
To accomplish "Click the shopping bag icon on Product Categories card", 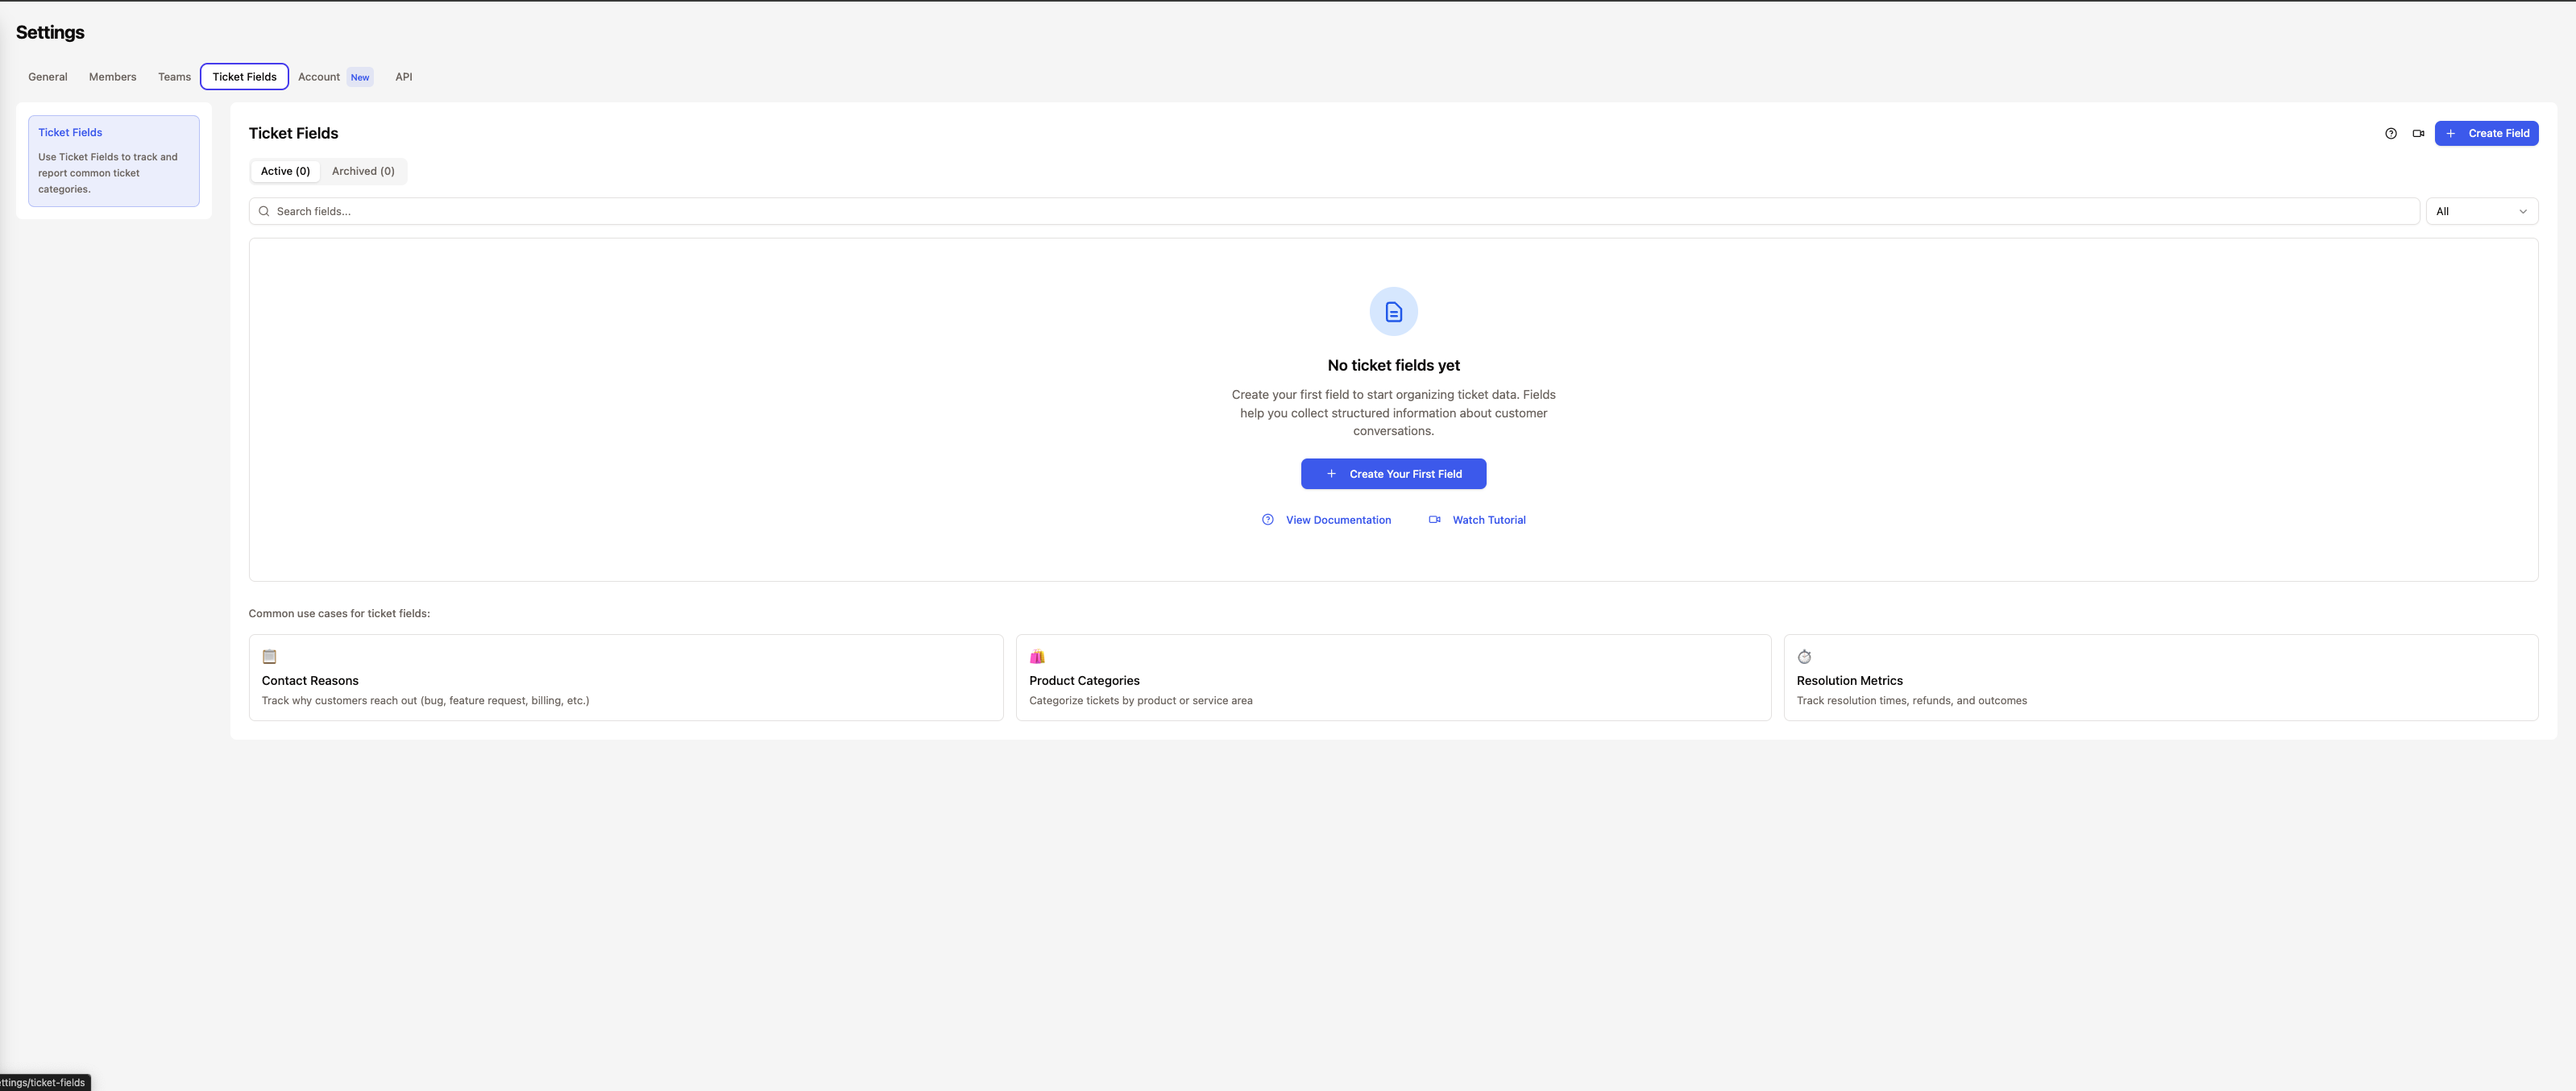I will point(1037,656).
